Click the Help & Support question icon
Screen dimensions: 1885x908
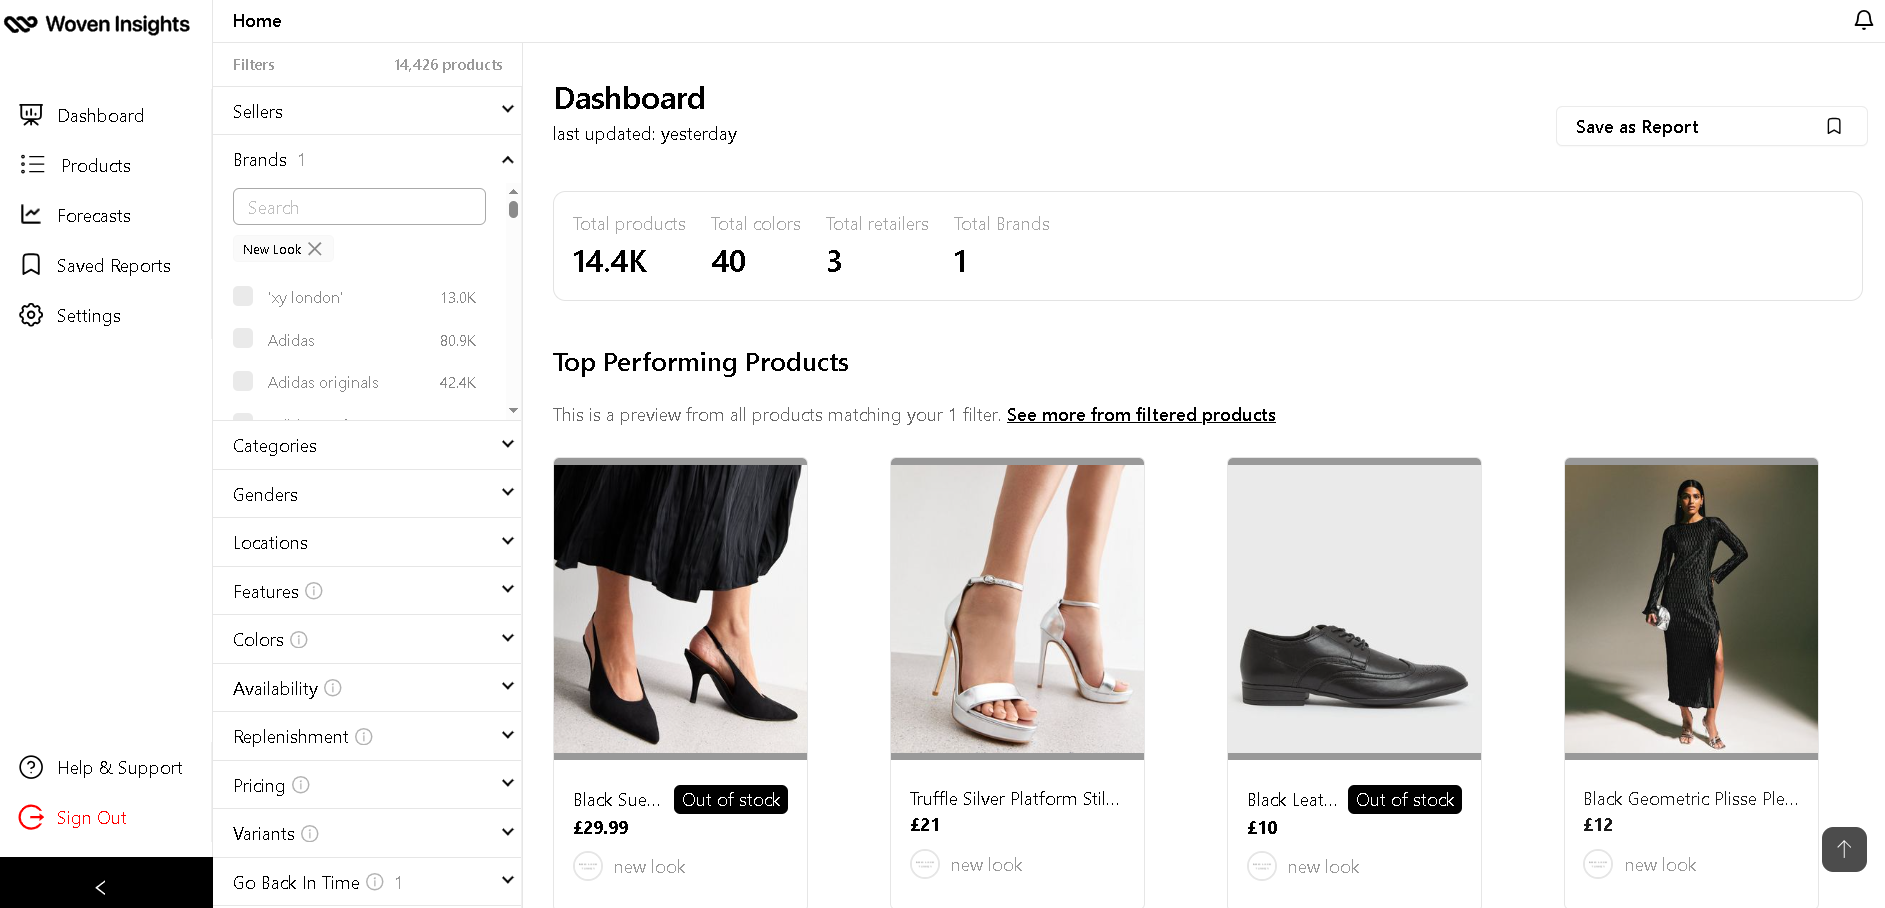click(31, 767)
